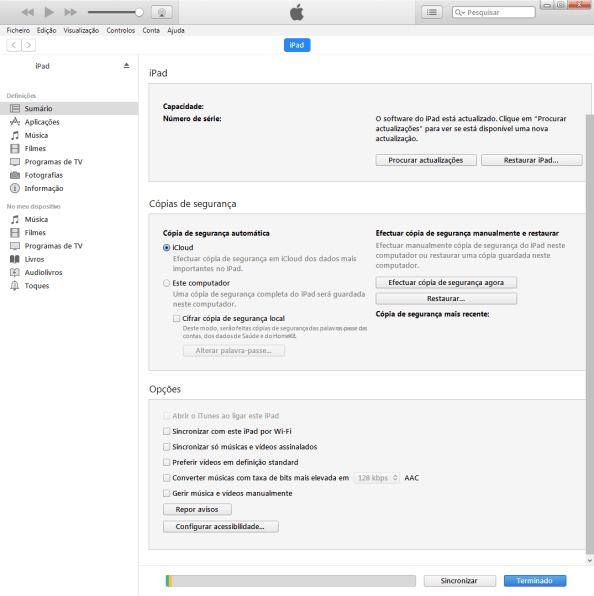The image size is (594, 596).
Task: Click the Sincronizar button
Action: click(459, 581)
